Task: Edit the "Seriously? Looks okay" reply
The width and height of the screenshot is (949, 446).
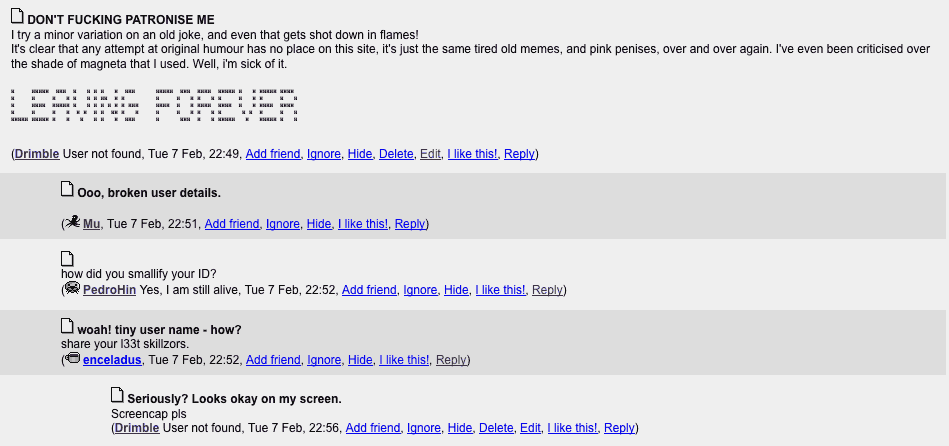Action: point(530,428)
